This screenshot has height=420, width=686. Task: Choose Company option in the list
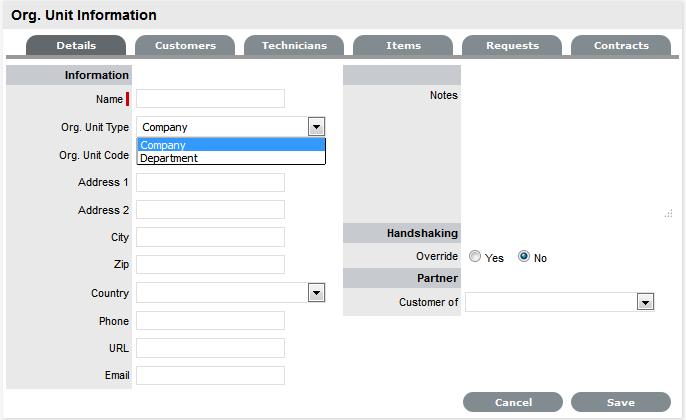pos(231,145)
